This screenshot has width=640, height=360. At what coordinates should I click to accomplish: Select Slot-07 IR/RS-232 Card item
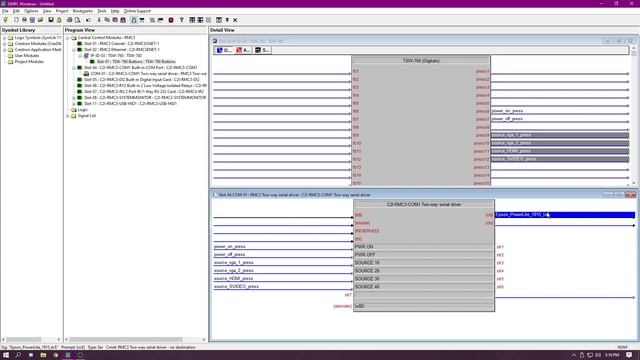tap(144, 91)
